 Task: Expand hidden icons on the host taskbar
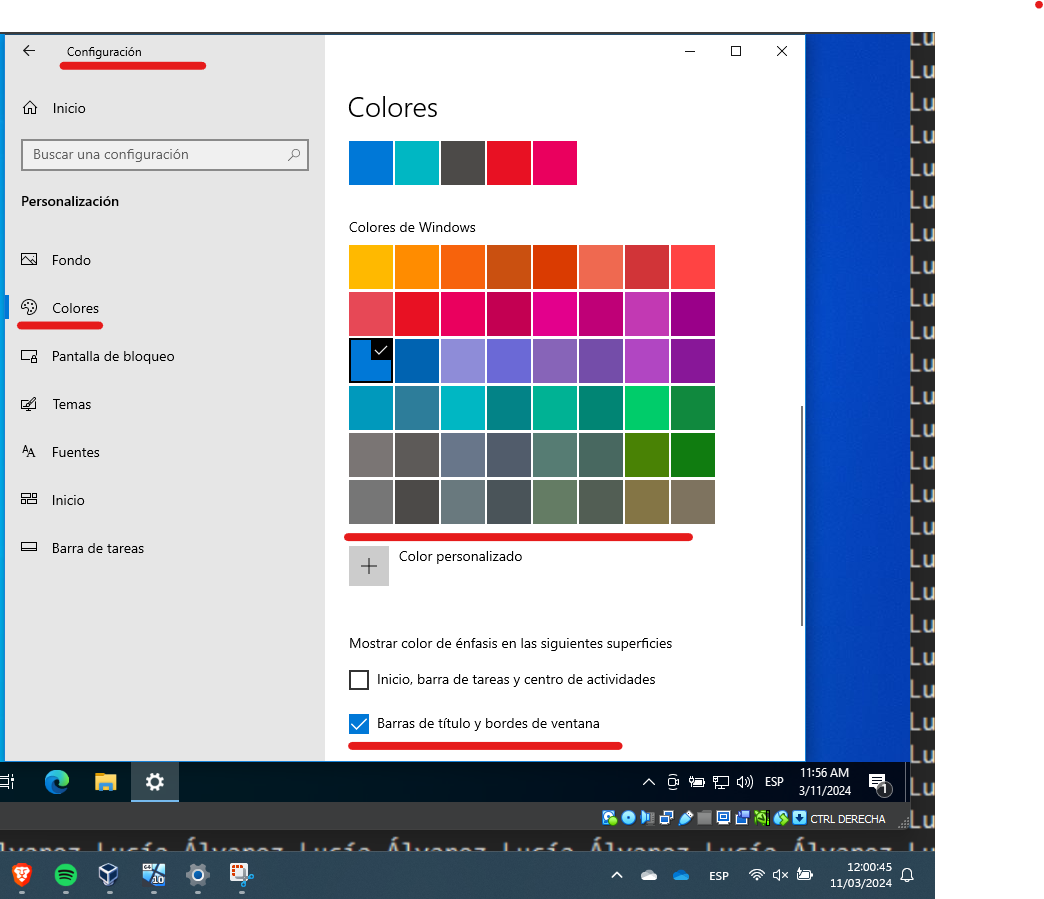pyautogui.click(x=617, y=874)
